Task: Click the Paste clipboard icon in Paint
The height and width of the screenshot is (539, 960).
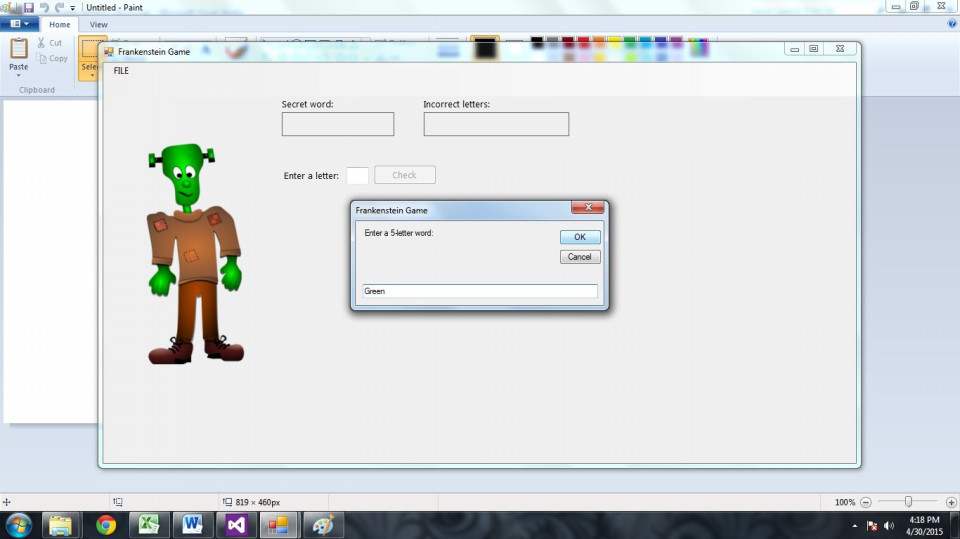Action: [x=19, y=49]
